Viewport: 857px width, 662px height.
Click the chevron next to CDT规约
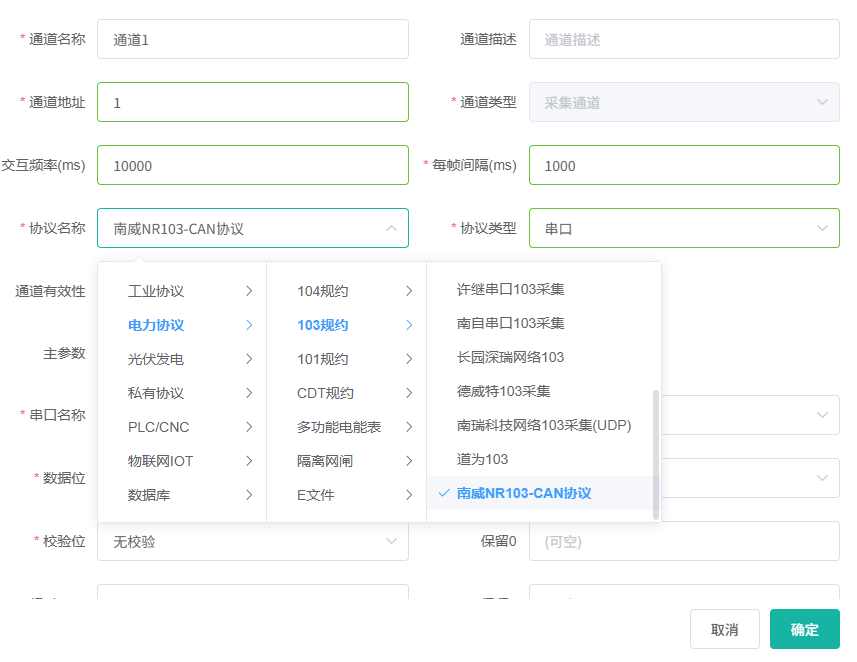409,393
